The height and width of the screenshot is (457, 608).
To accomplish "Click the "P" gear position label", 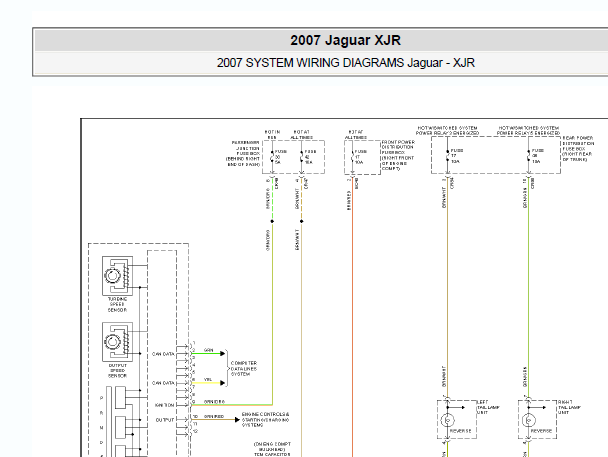I will click(102, 398).
